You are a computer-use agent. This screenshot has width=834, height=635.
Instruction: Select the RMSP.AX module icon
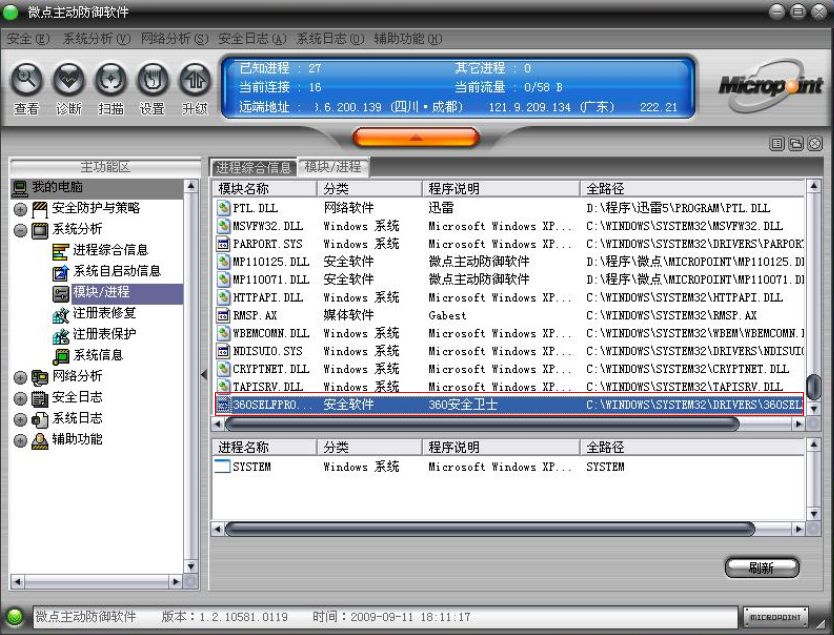pos(223,315)
